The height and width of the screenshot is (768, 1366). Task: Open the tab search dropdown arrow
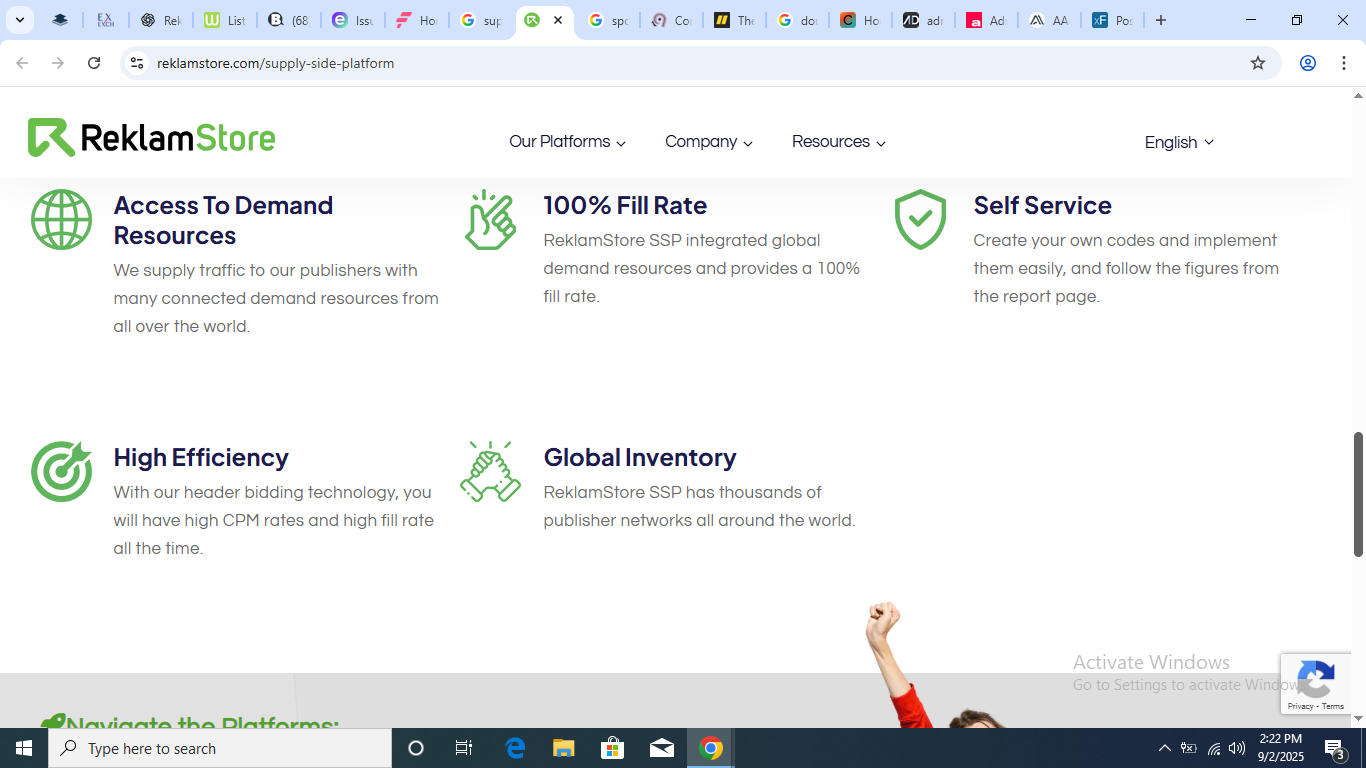point(19,20)
